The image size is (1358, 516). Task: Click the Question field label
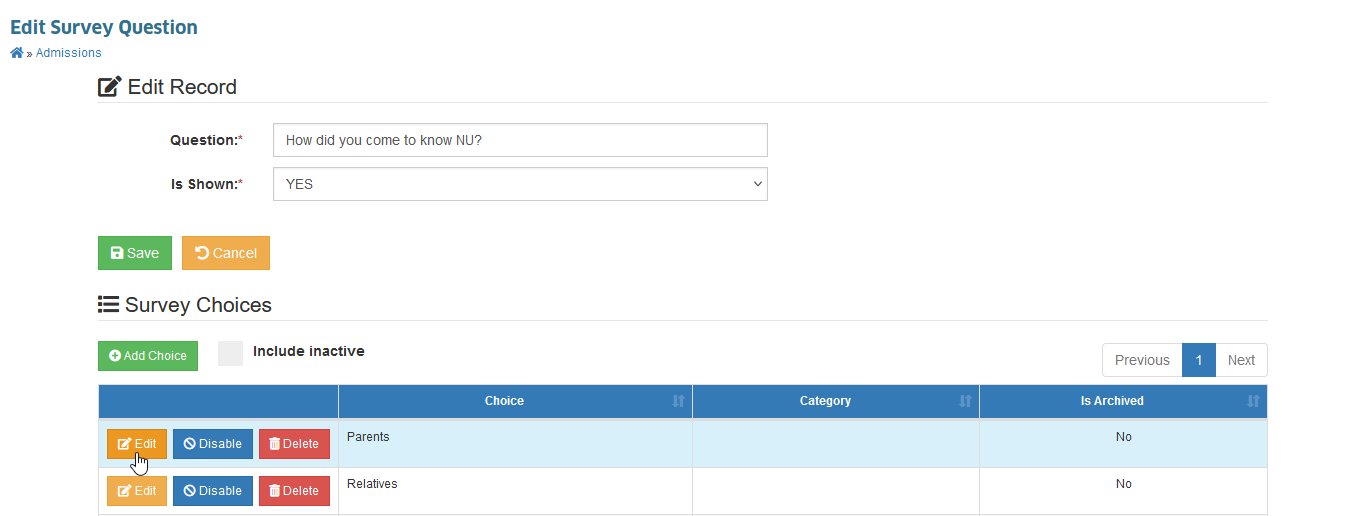click(x=206, y=140)
